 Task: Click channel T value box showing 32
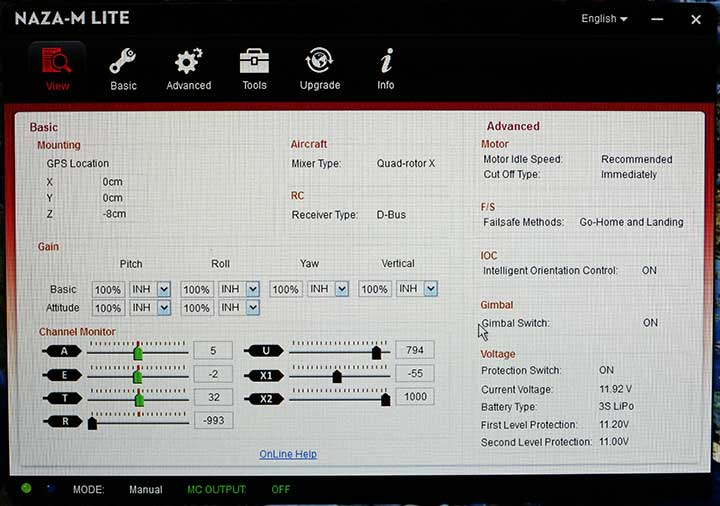214,397
